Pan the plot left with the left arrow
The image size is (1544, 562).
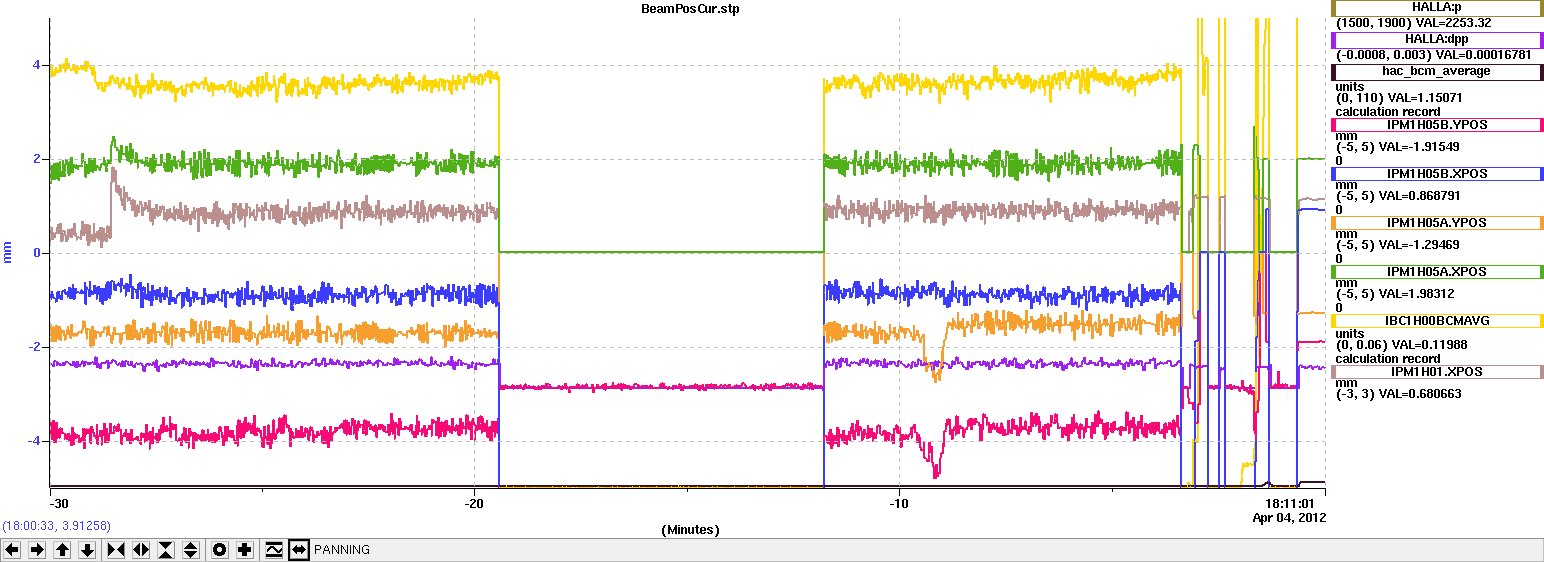point(13,550)
